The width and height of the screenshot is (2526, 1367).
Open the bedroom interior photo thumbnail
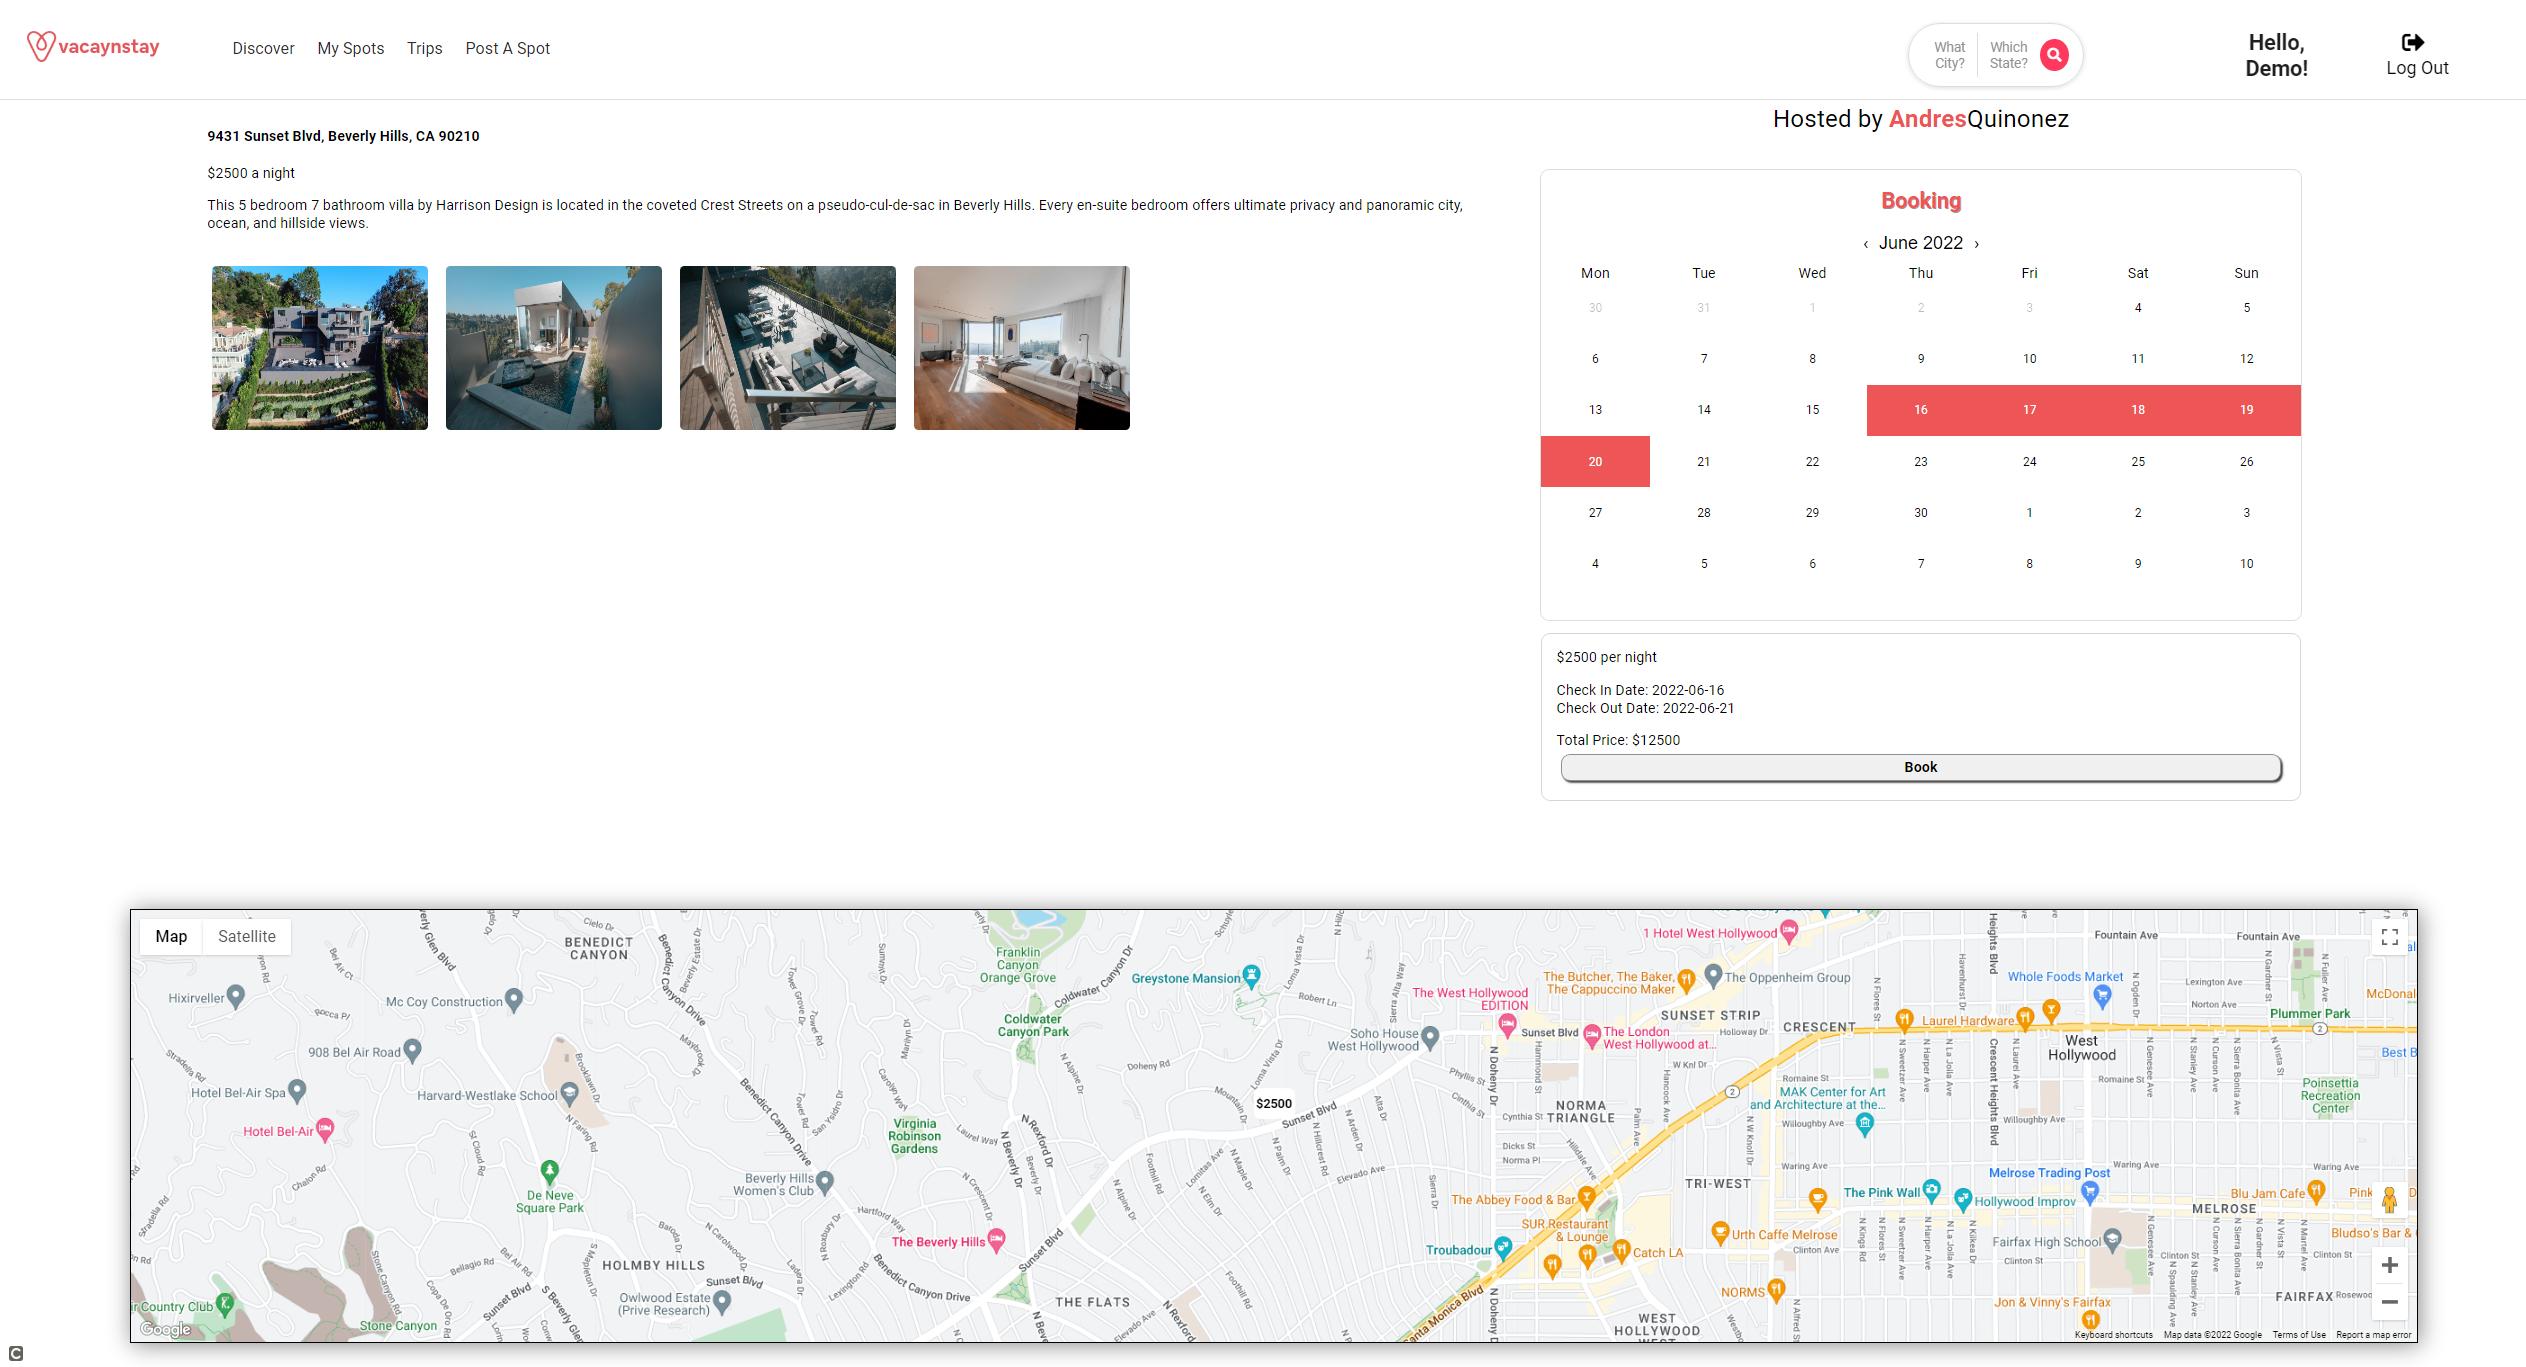click(x=1021, y=348)
